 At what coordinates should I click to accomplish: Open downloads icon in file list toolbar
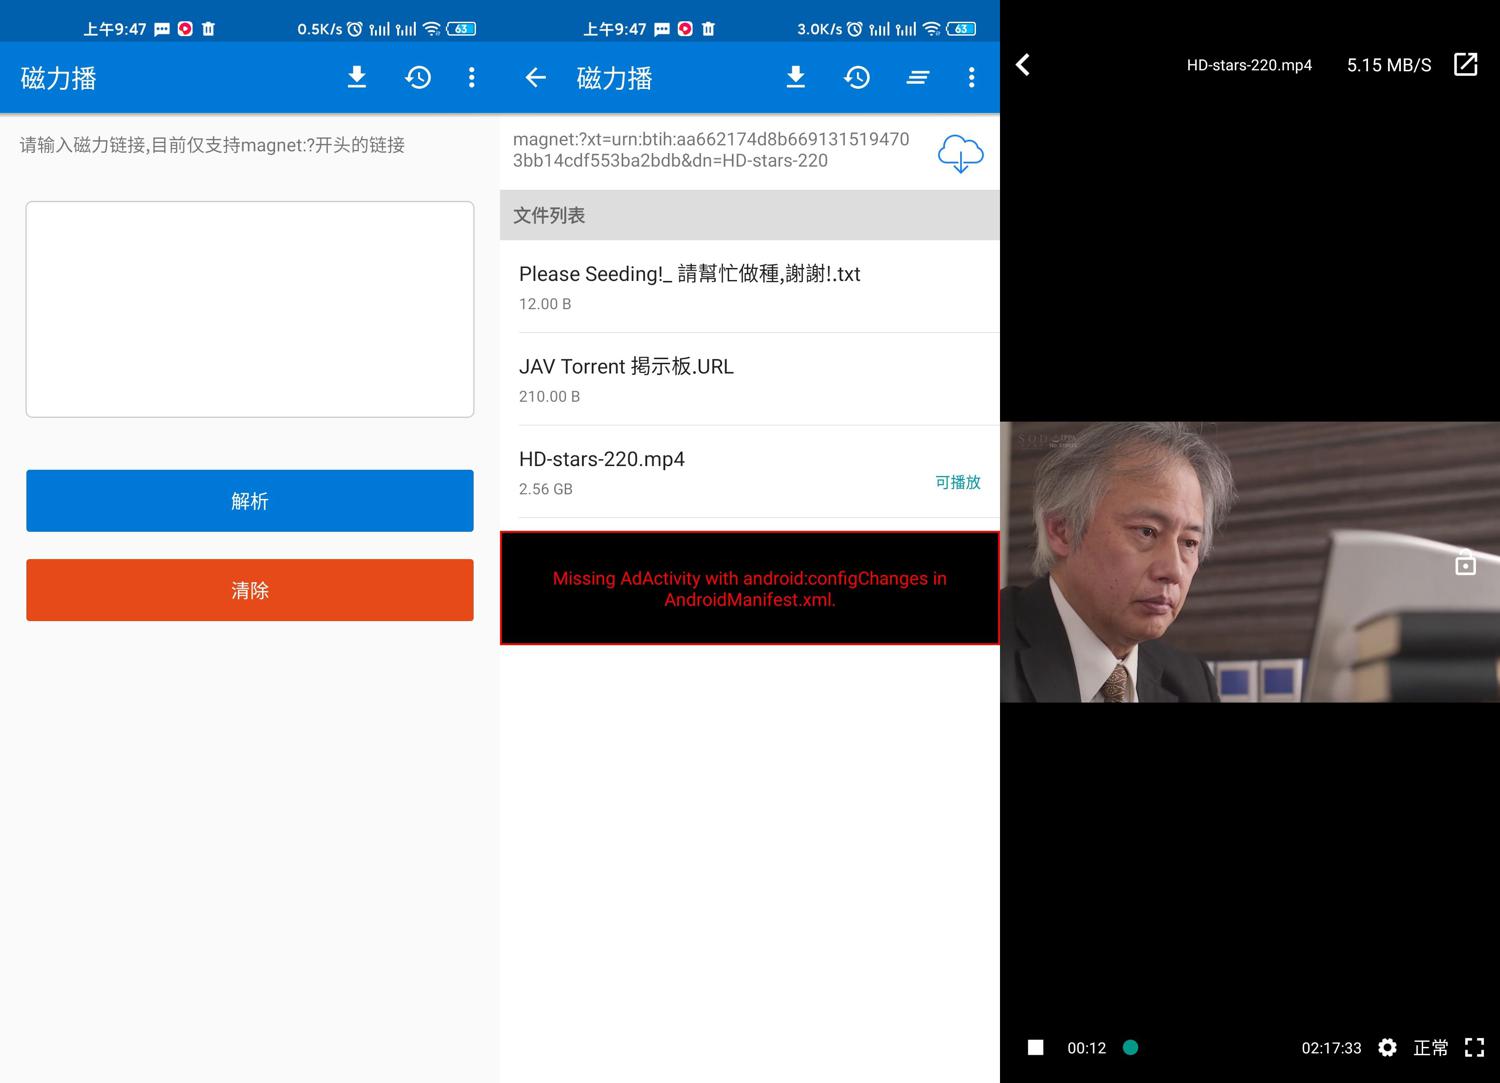[x=796, y=77]
